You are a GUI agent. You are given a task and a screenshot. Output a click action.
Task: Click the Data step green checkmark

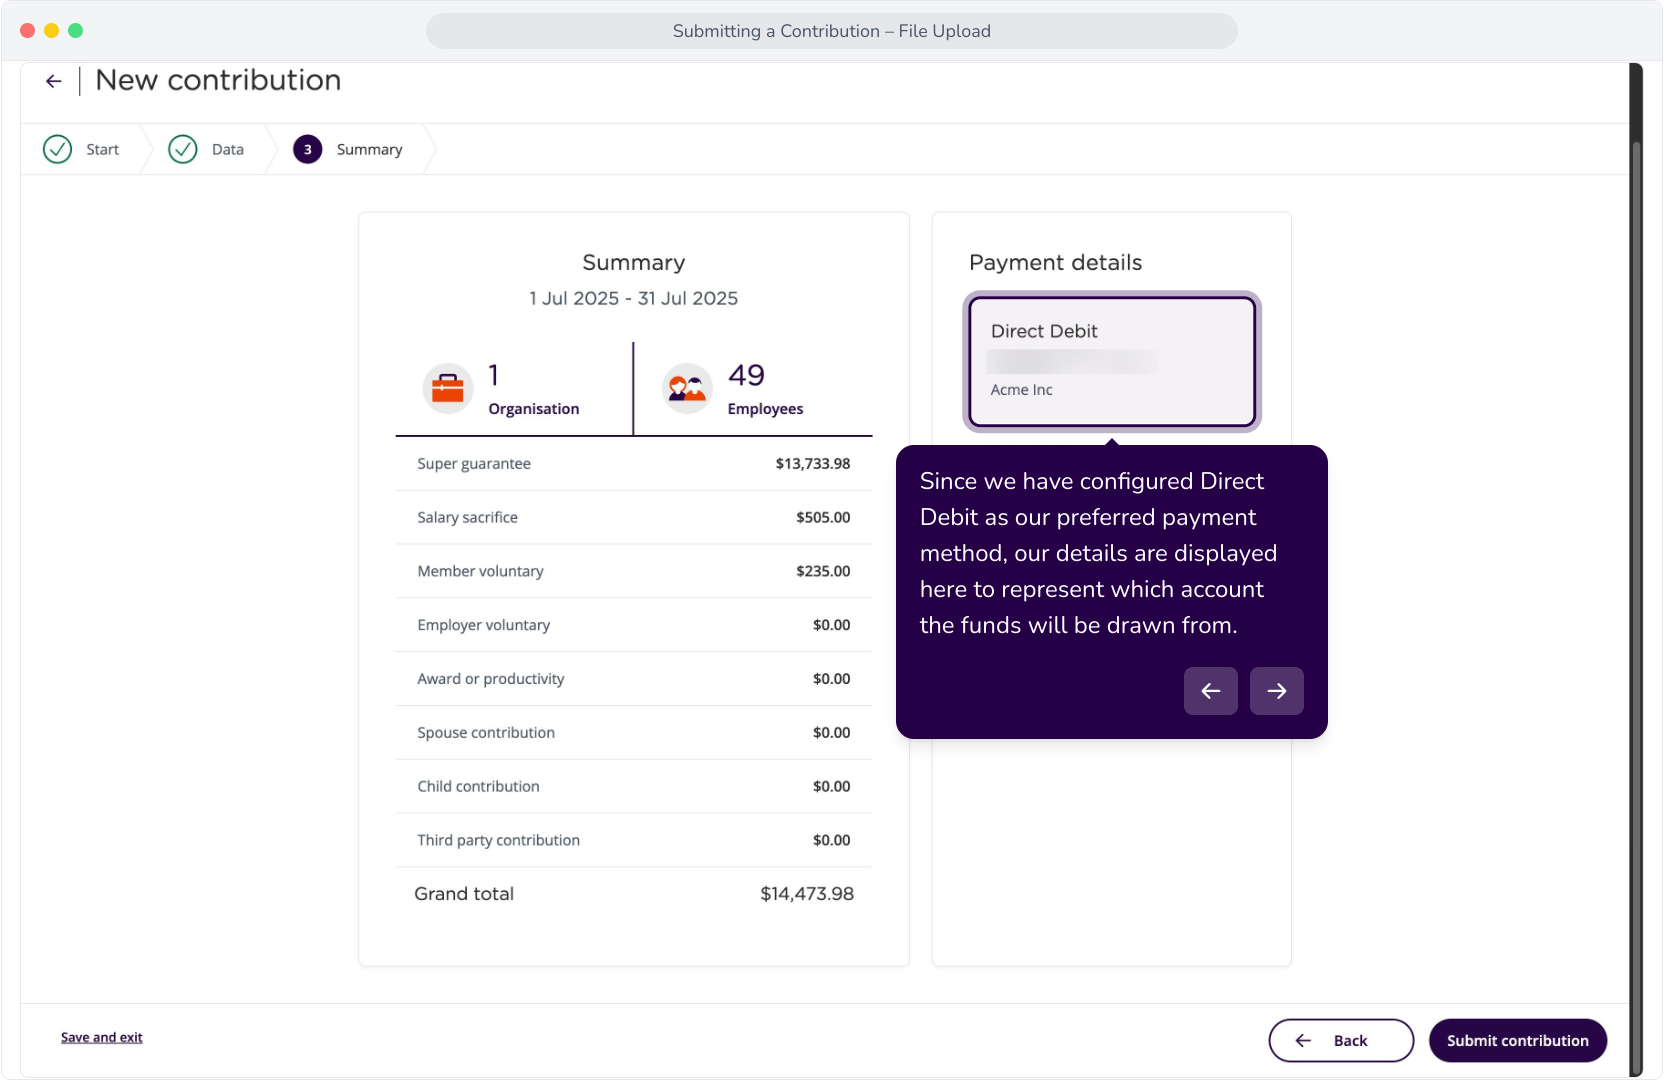183,149
